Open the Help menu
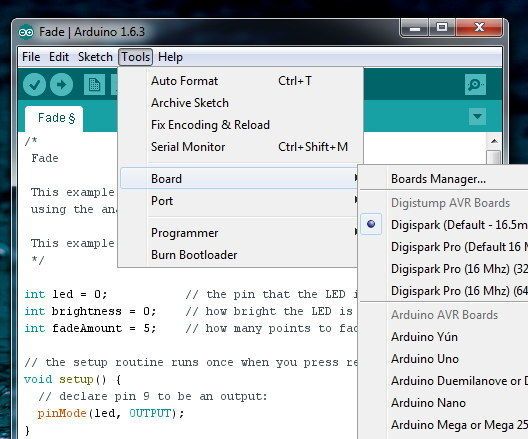This screenshot has width=528, height=439. tap(170, 57)
